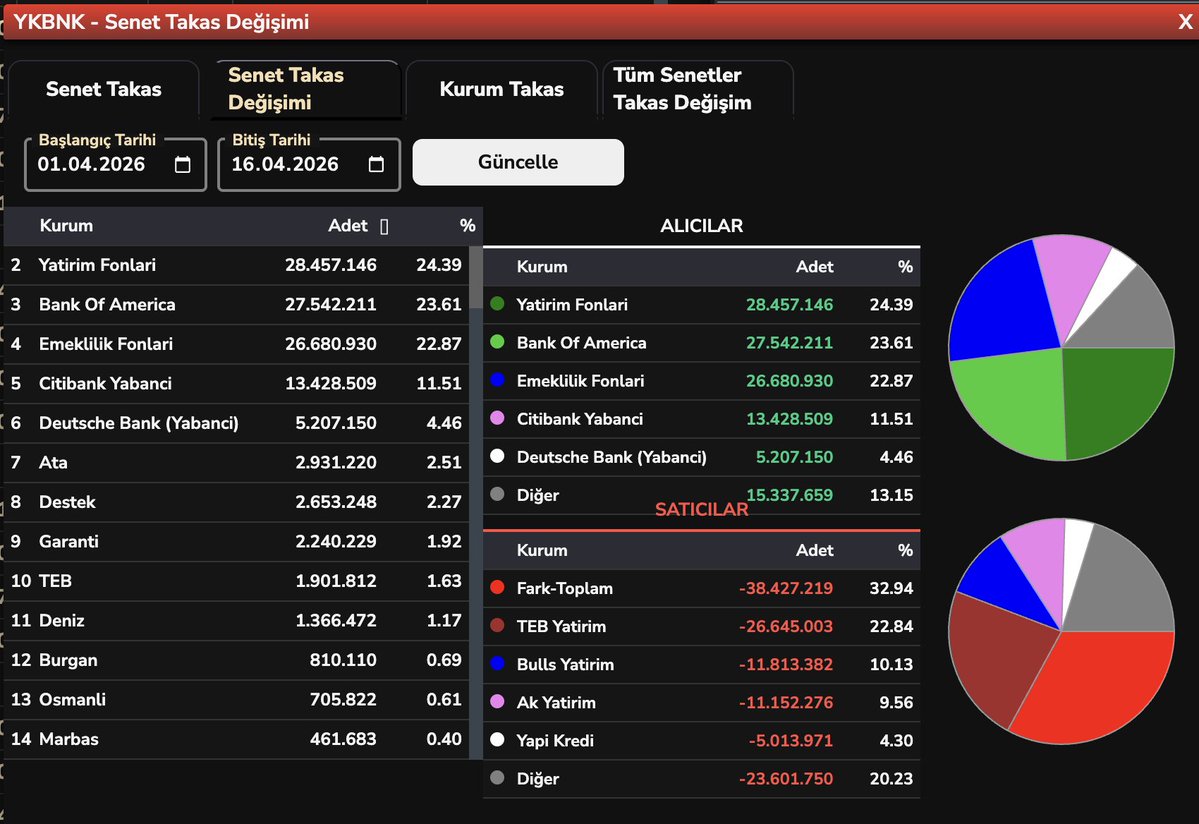Image resolution: width=1199 pixels, height=824 pixels.
Task: Click the -26.645.003 TEB Yatirim value
Action: (785, 627)
